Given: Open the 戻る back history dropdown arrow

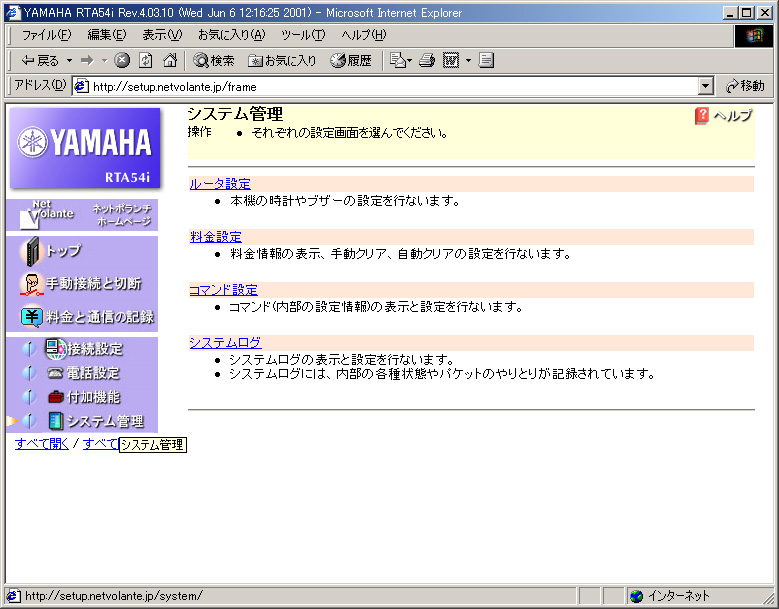Looking at the screenshot, I should click(x=69, y=60).
